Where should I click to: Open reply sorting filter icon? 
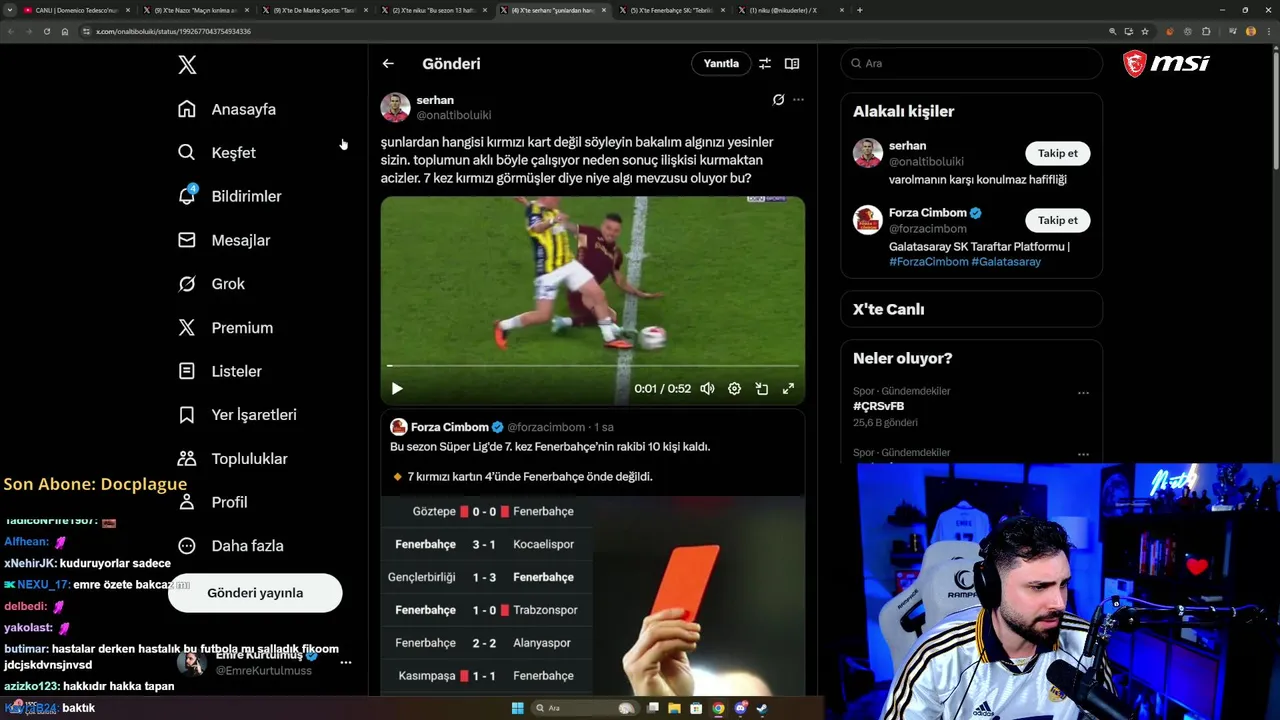coord(765,64)
